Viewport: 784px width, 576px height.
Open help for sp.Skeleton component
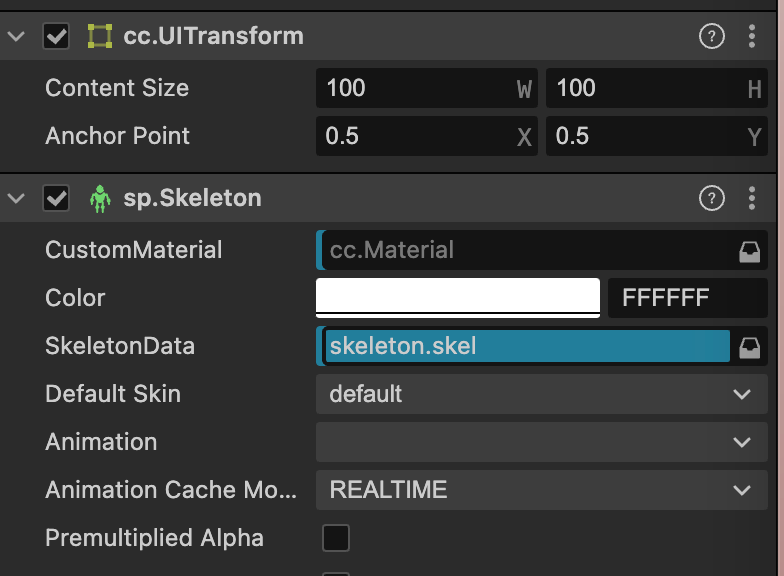tap(711, 199)
